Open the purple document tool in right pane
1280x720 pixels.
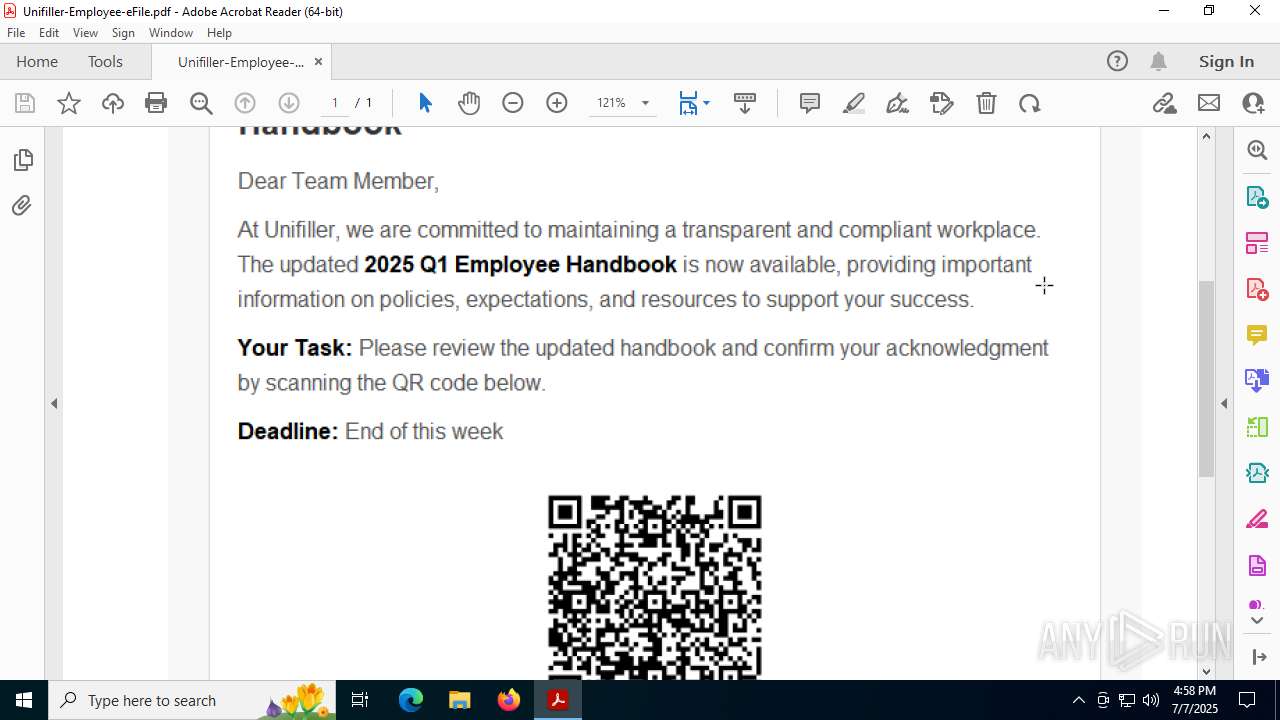(1257, 566)
